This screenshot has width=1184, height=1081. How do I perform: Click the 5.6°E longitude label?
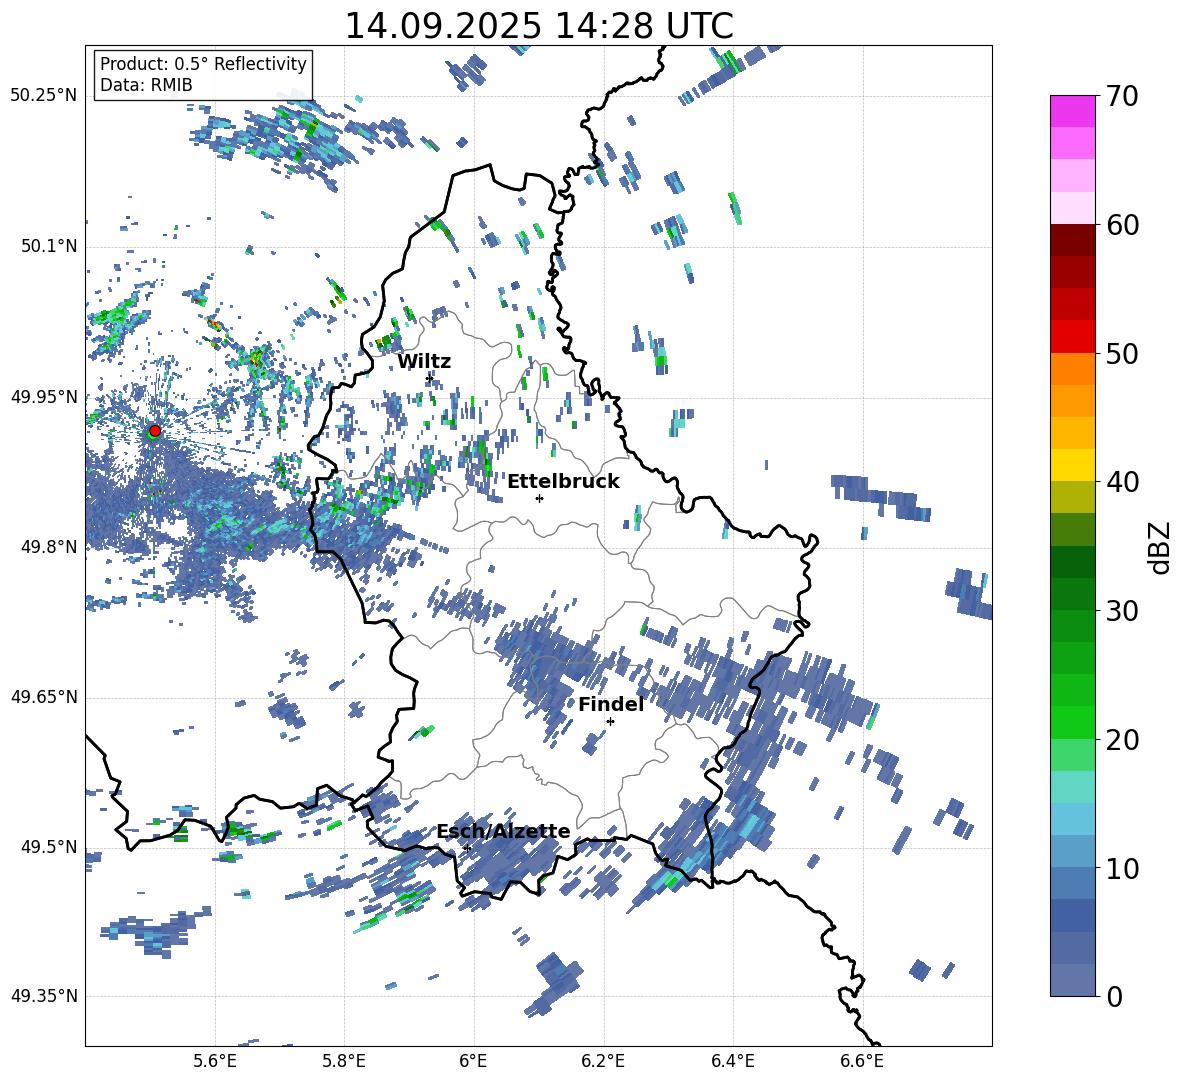(x=215, y=1061)
